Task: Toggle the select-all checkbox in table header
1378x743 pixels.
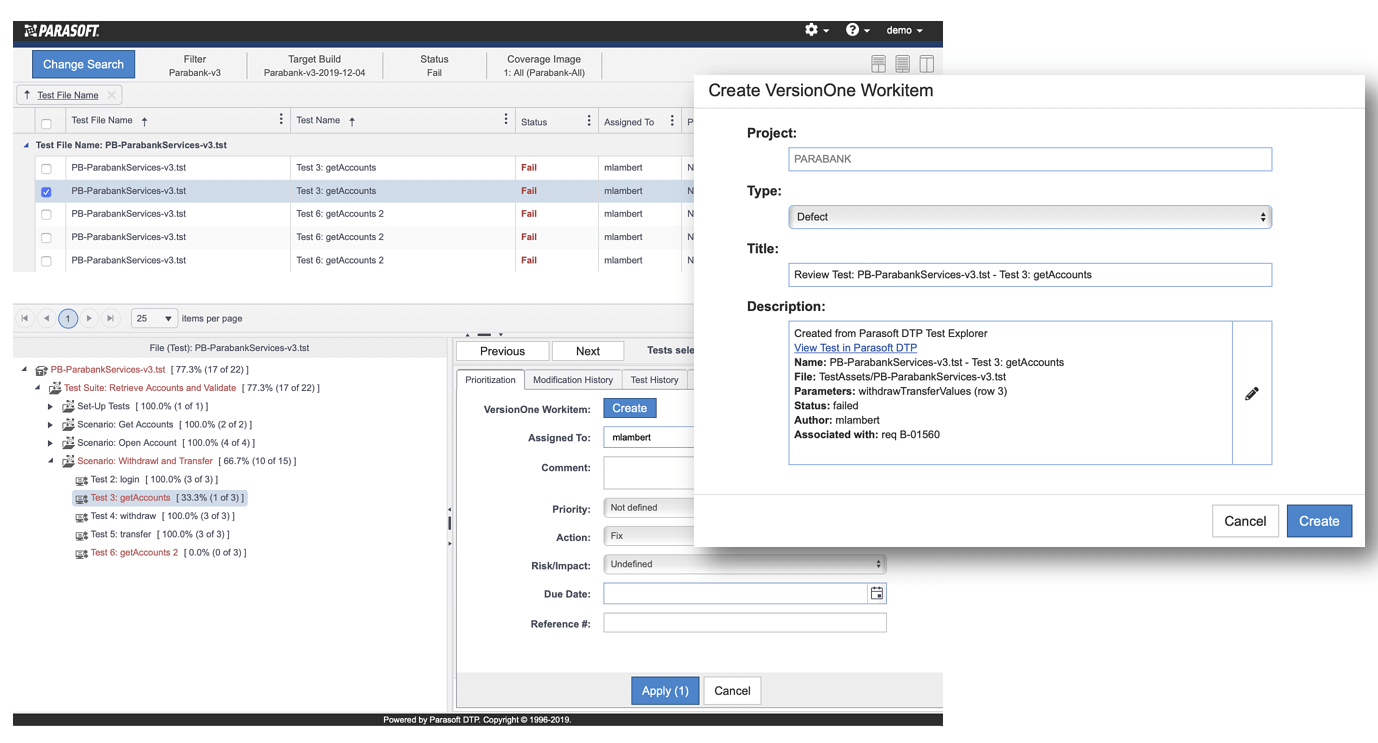Action: pyautogui.click(x=45, y=120)
